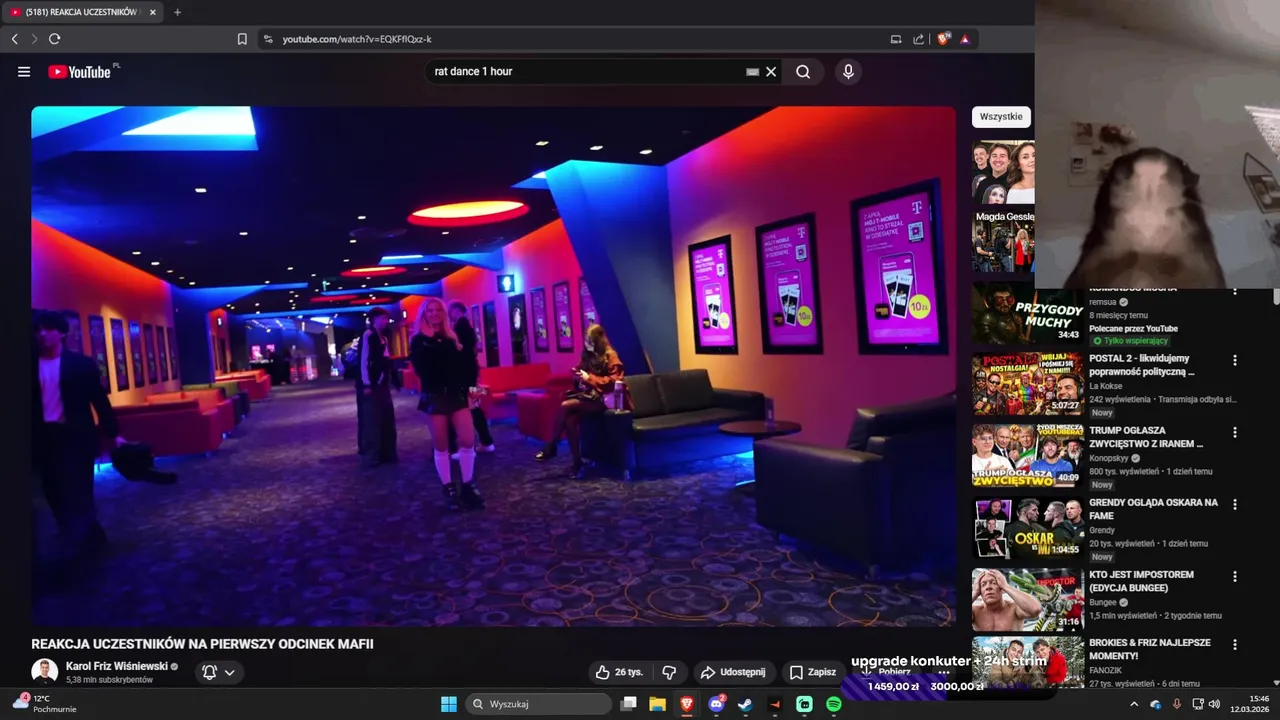Open GRENDY OGLĄDA OSKARA NA FAME title

(1153, 509)
